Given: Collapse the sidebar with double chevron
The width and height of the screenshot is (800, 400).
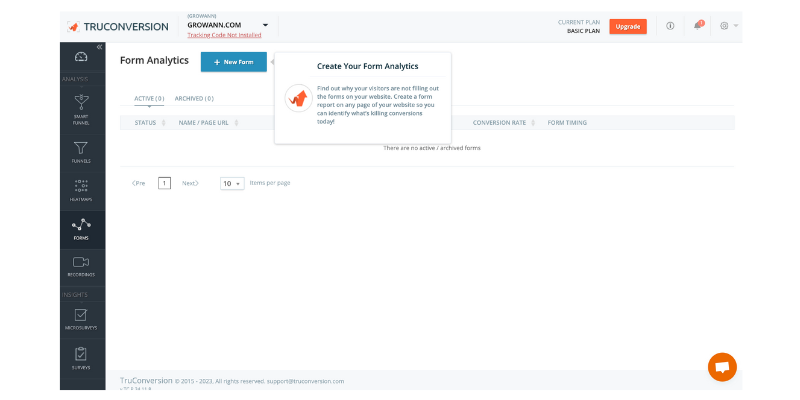Looking at the screenshot, I should tap(99, 47).
